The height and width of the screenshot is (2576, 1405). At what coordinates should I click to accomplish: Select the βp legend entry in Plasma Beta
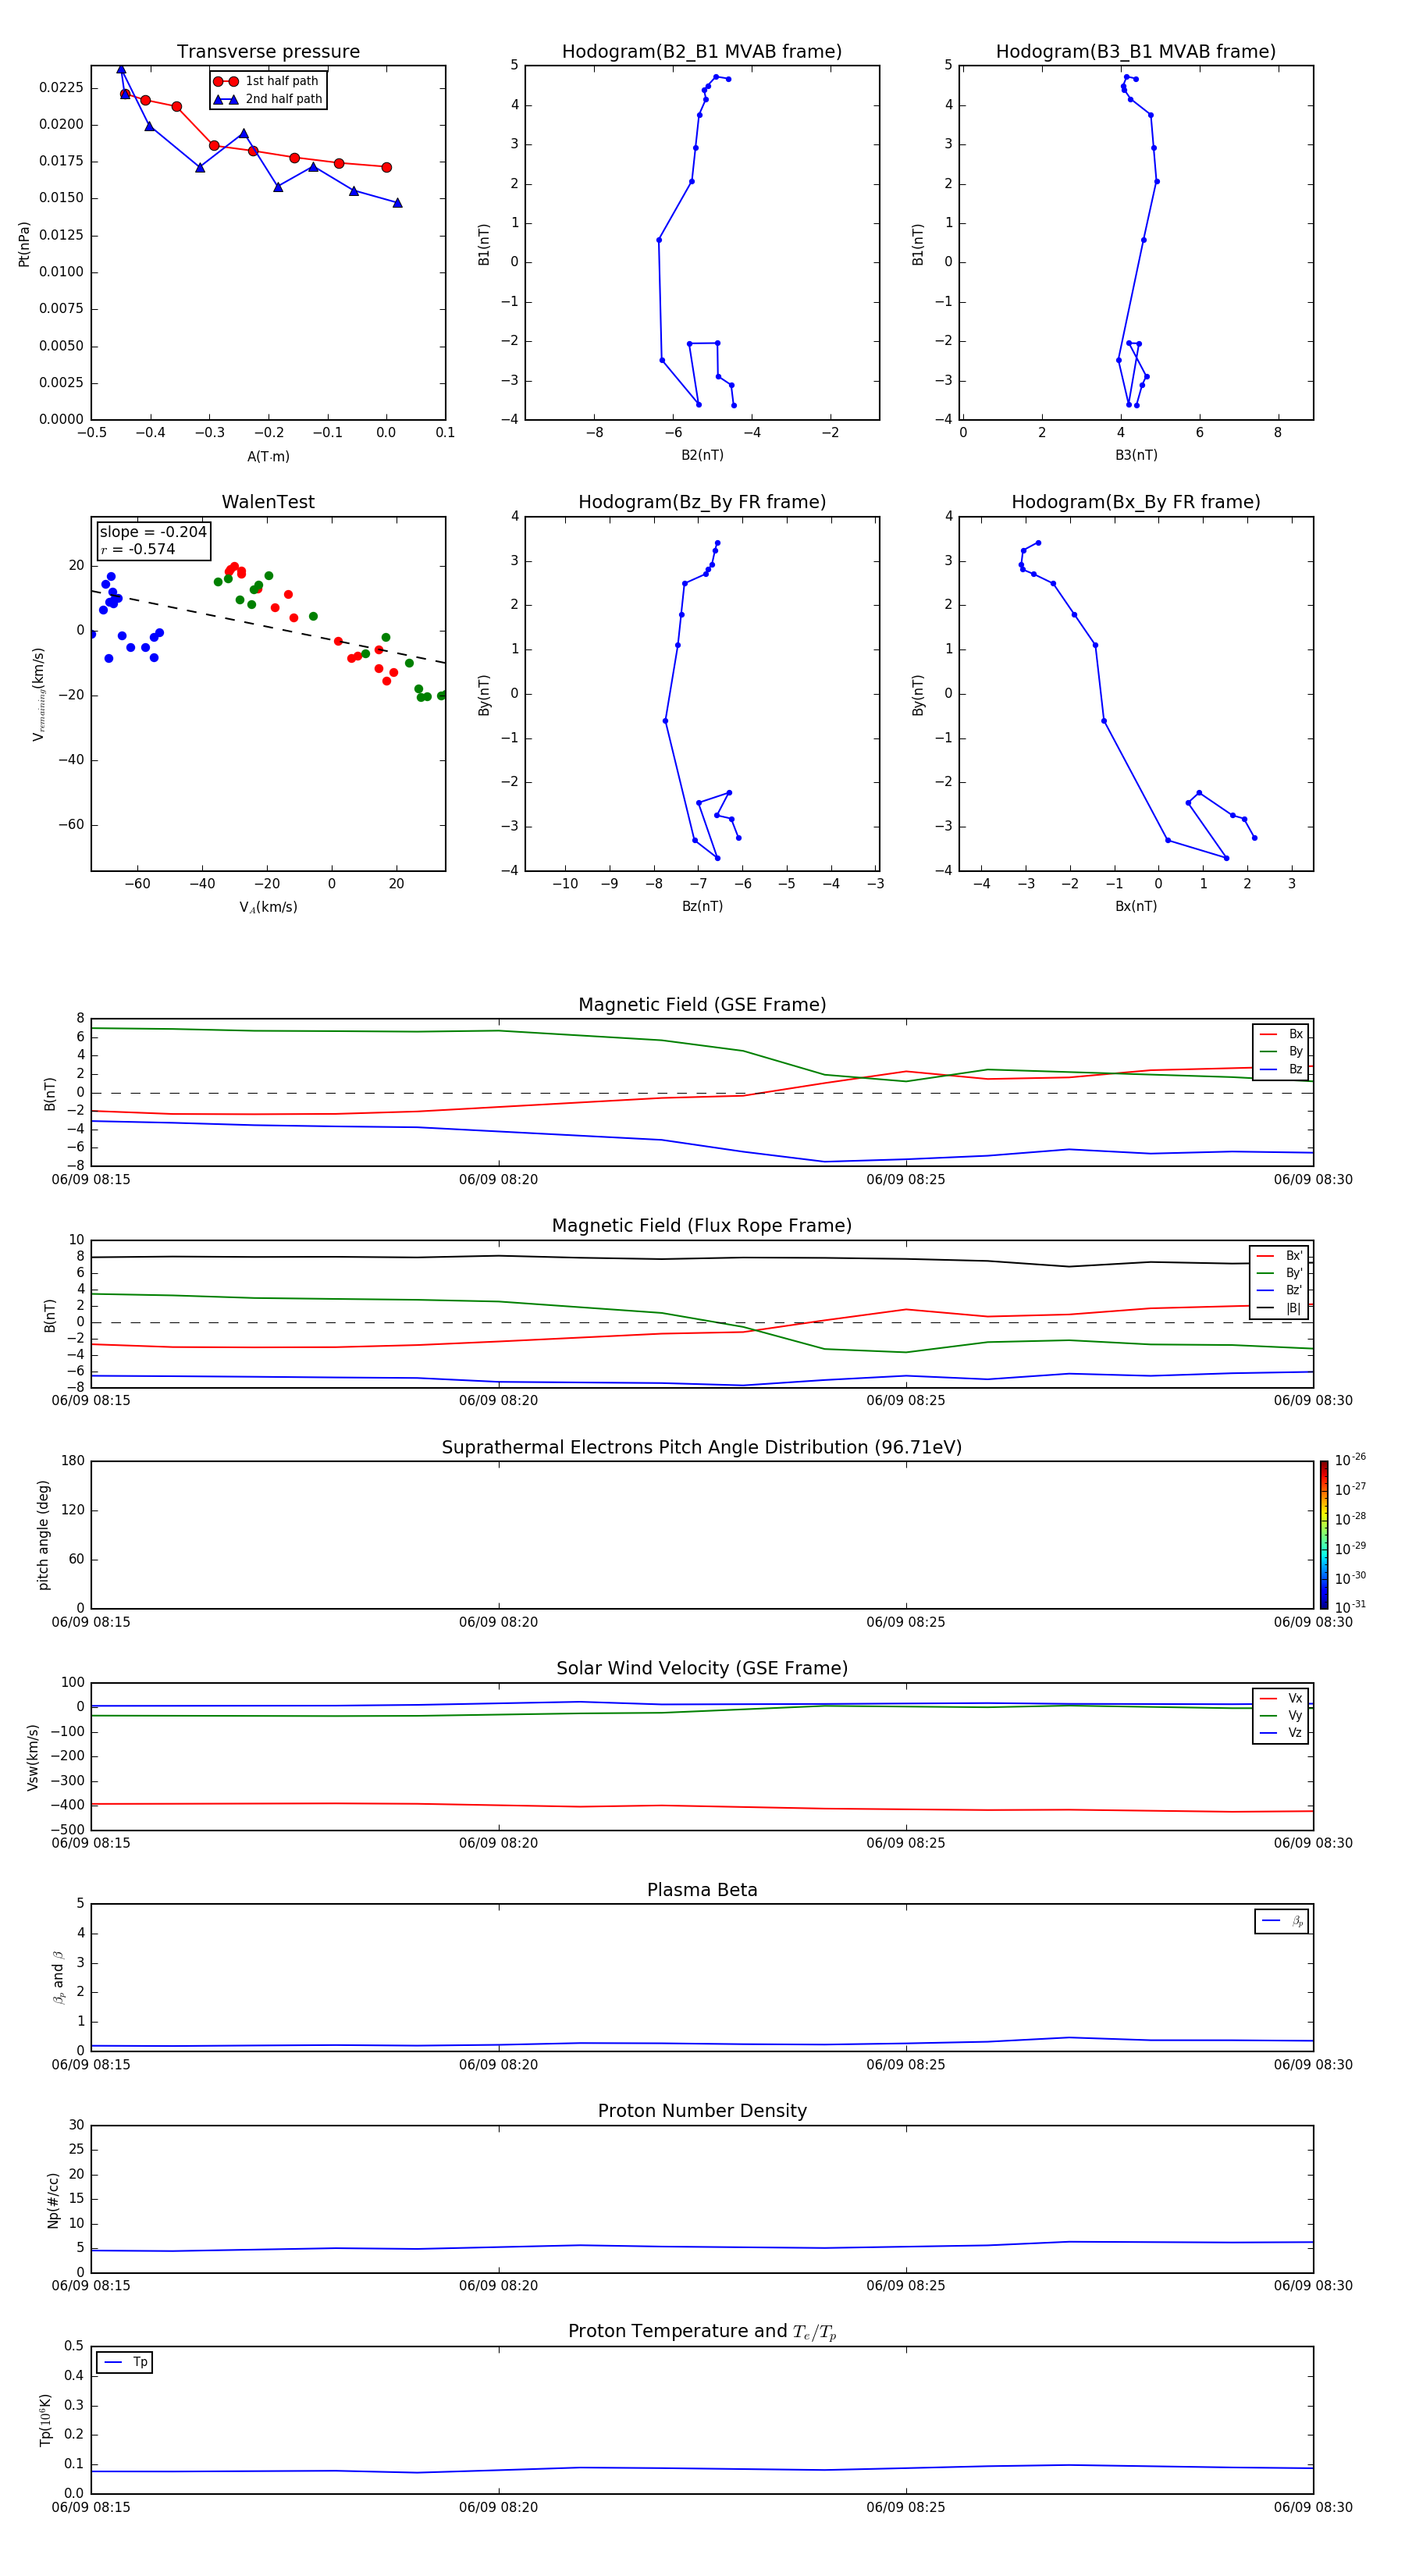(x=1282, y=1921)
